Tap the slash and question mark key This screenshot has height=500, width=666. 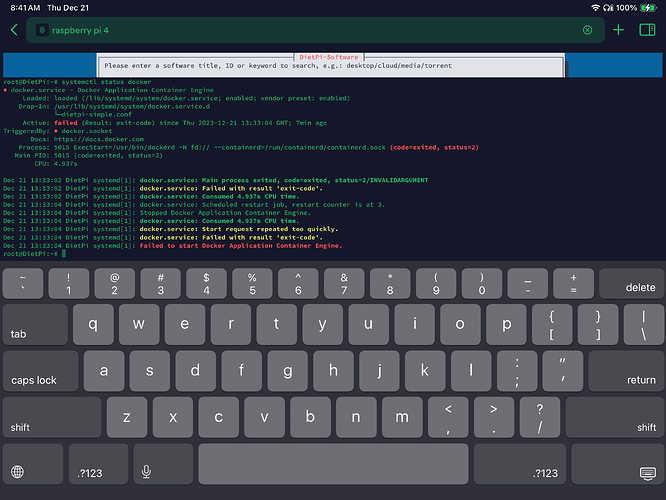539,418
